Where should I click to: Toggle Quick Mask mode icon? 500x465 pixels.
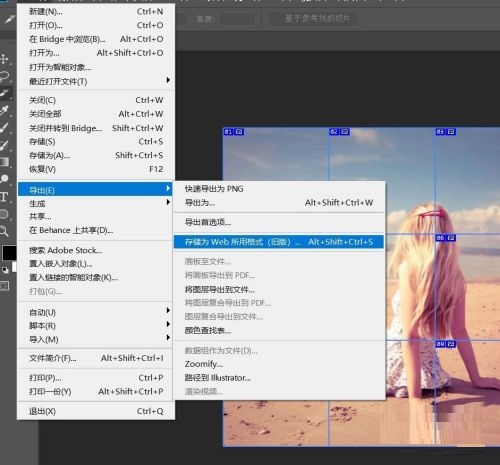tap(4, 286)
